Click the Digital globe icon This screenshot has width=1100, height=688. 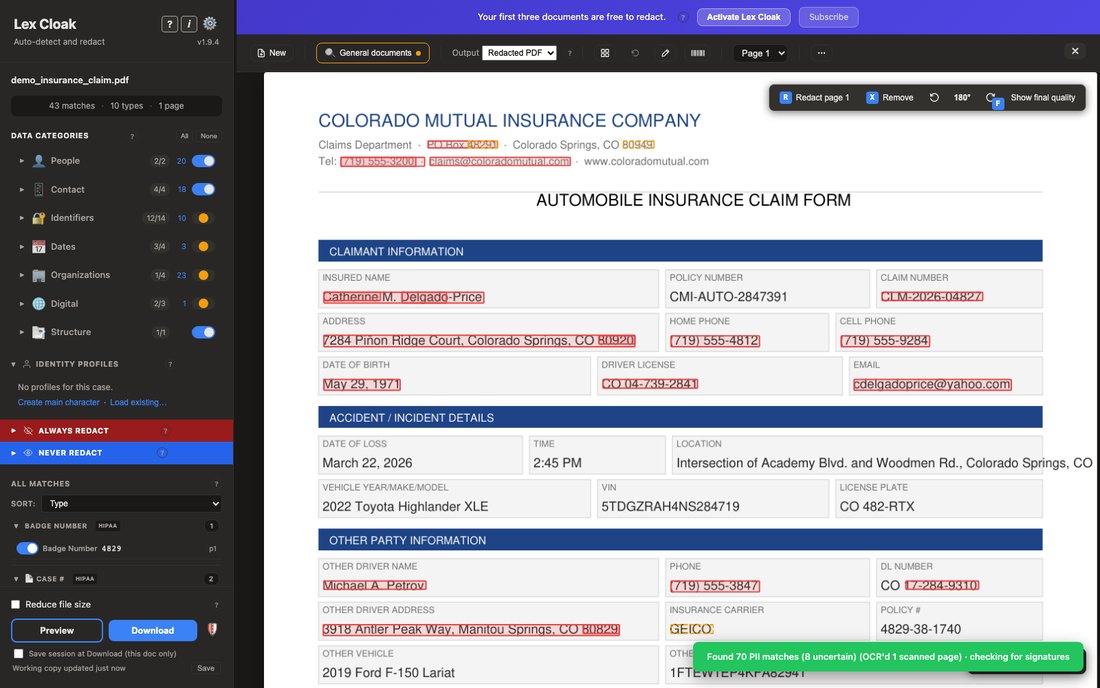click(x=39, y=304)
